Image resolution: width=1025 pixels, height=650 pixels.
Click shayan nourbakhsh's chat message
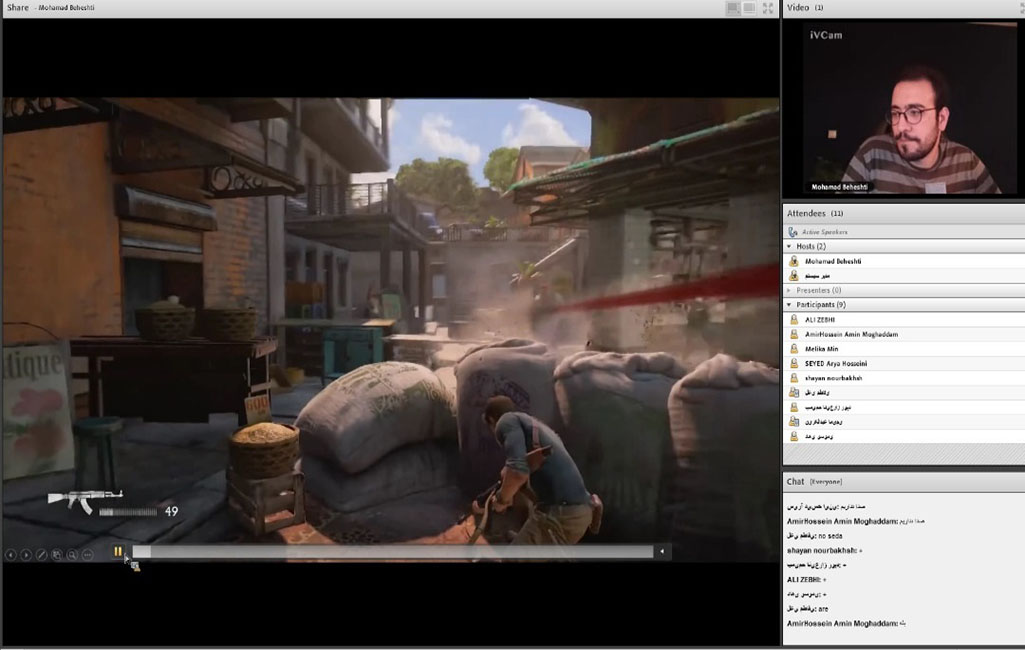[x=824, y=551]
